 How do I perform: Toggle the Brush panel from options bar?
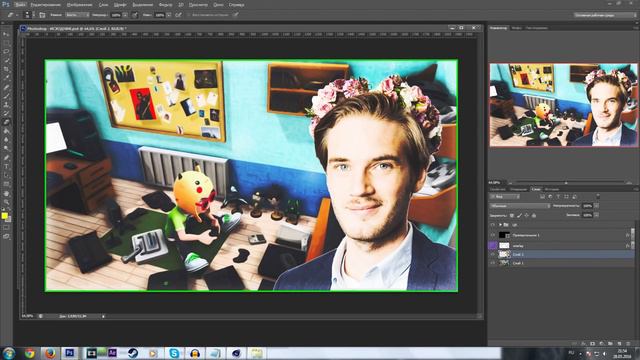tap(42, 15)
